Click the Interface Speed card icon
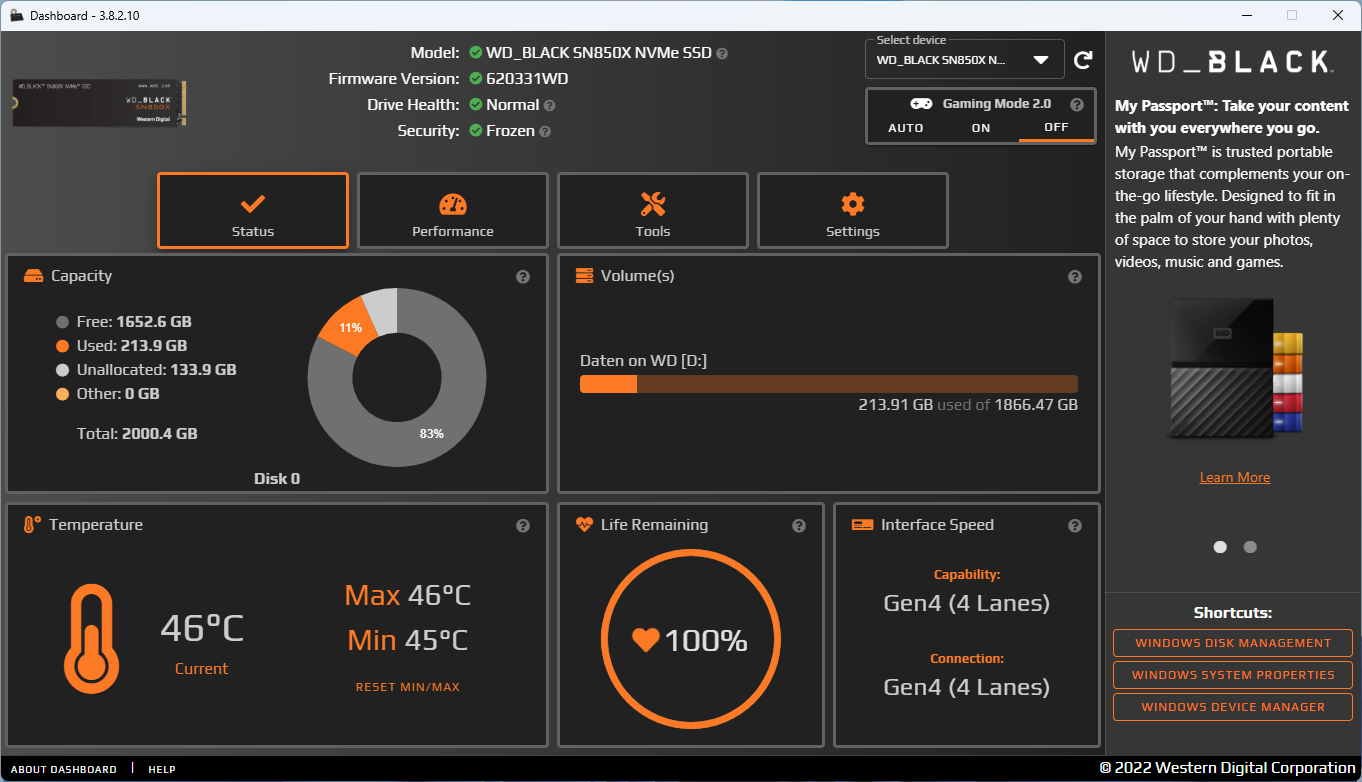Viewport: 1362px width, 782px height. (861, 525)
